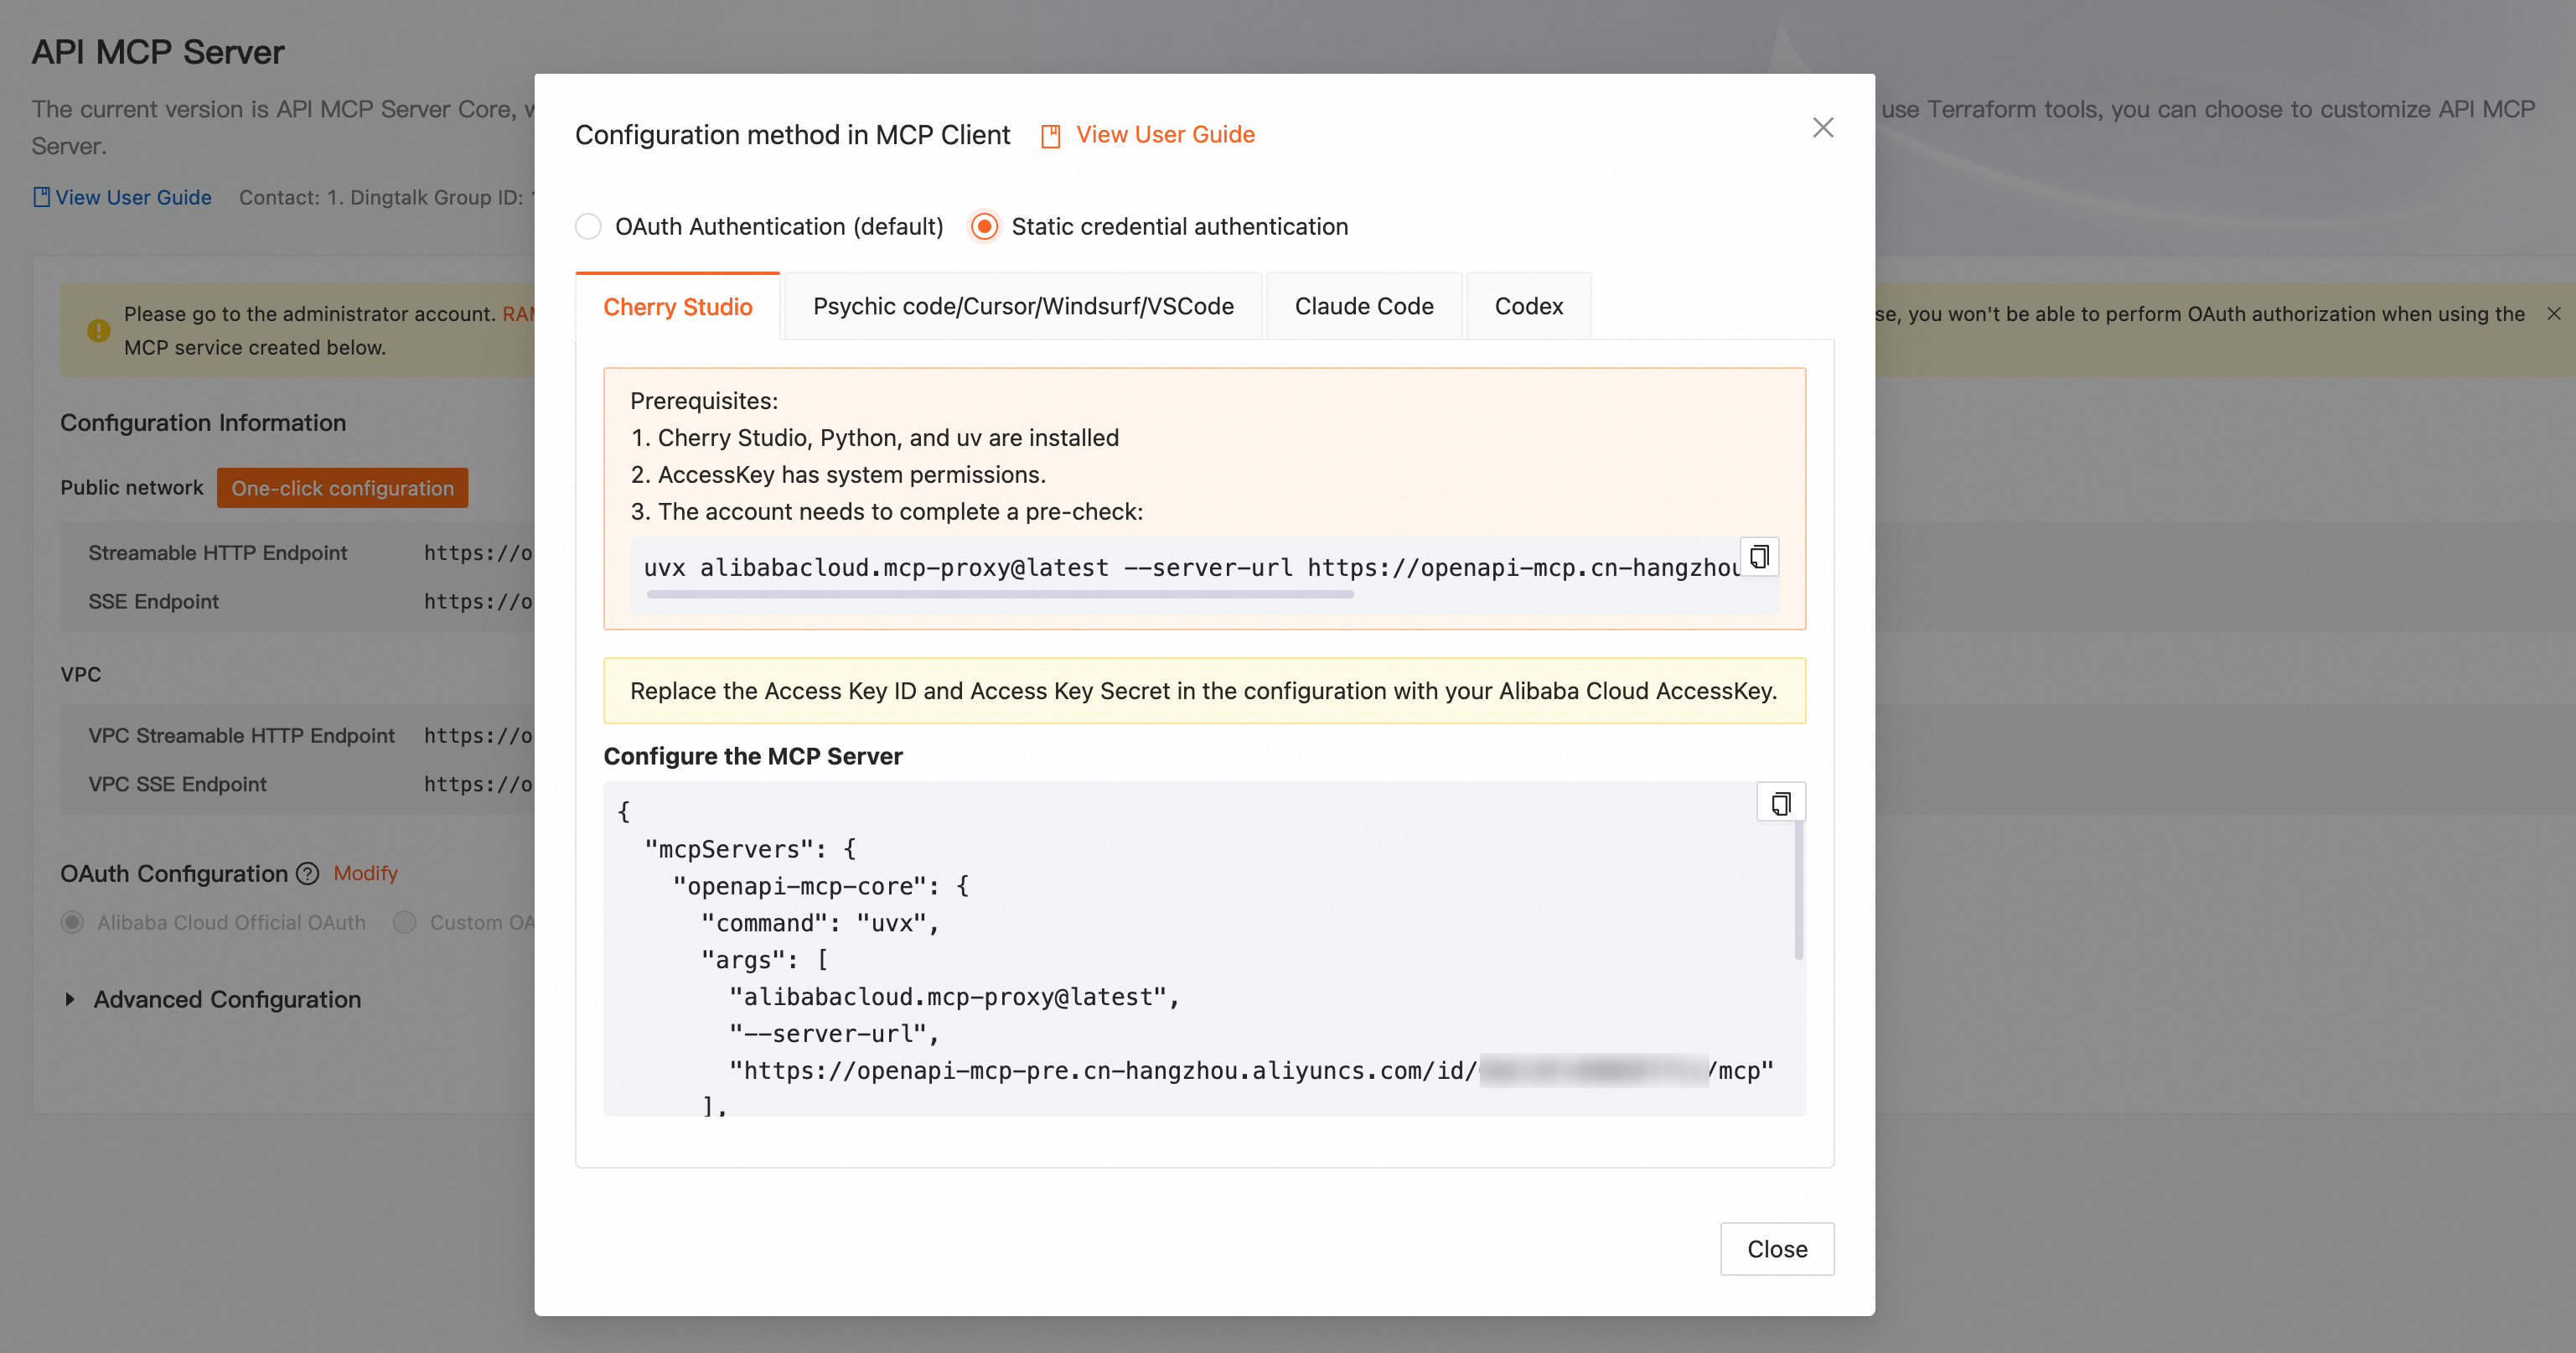
Task: Click the server URL line in JSON config
Action: pos(1251,1071)
